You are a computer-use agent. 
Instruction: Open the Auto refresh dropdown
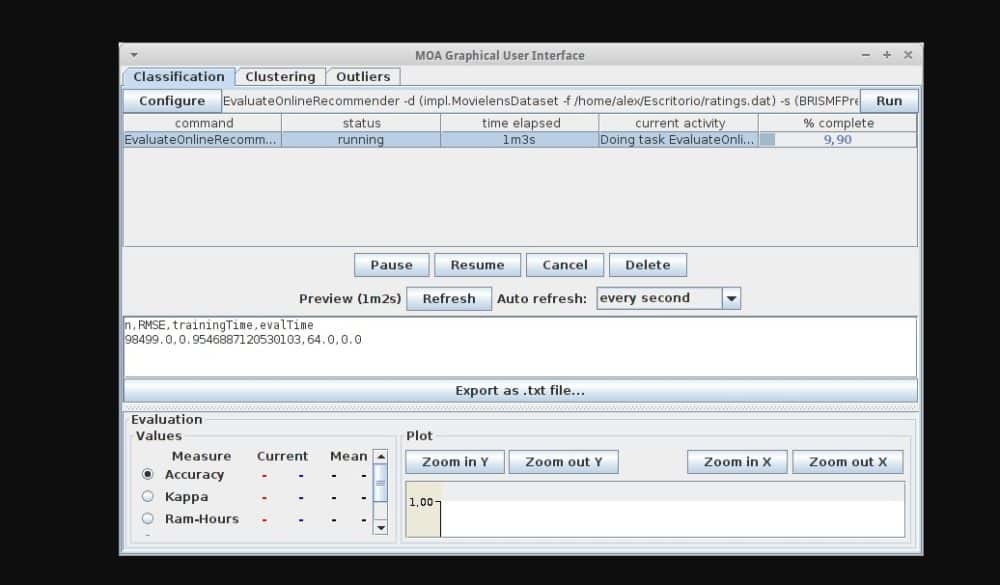(731, 298)
